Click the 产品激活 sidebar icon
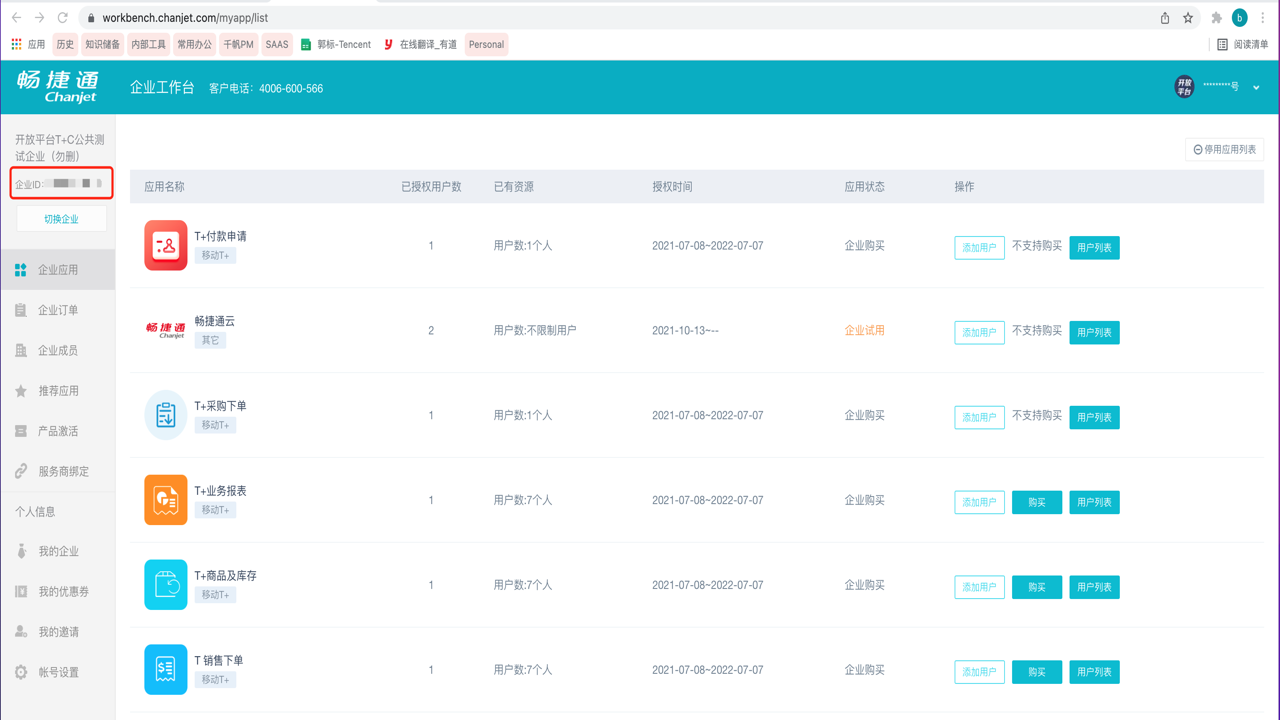This screenshot has height=720, width=1280. click(21, 431)
